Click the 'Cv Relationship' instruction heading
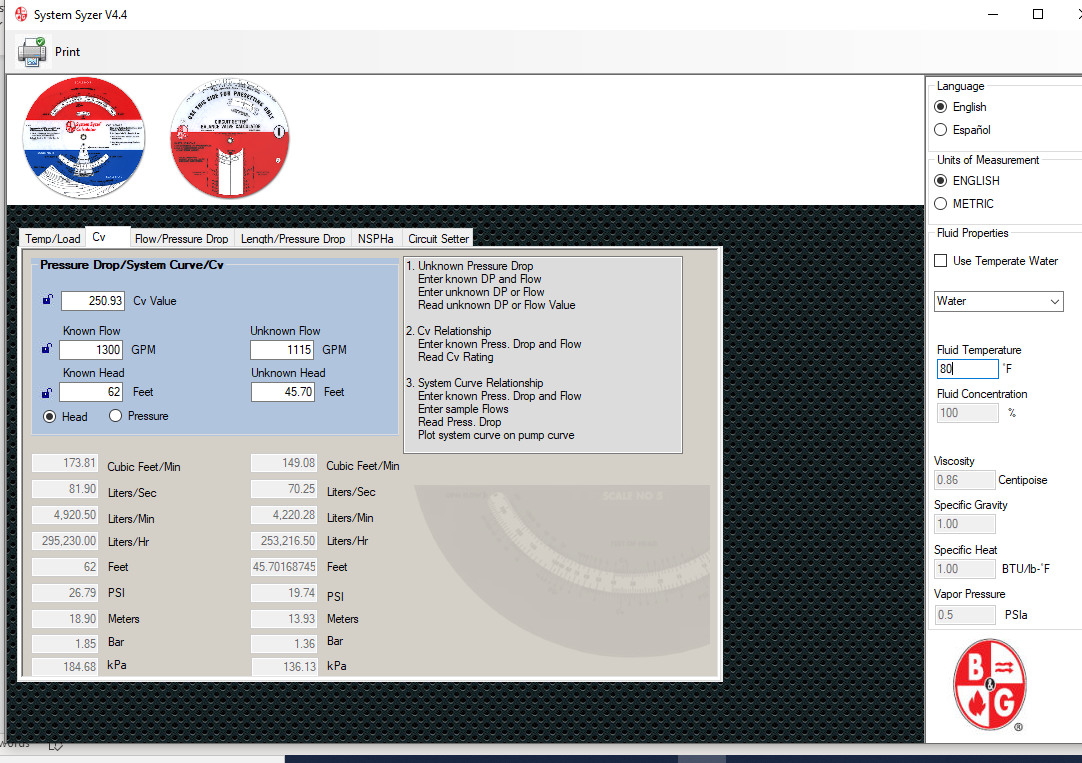1082x763 pixels. (x=454, y=331)
